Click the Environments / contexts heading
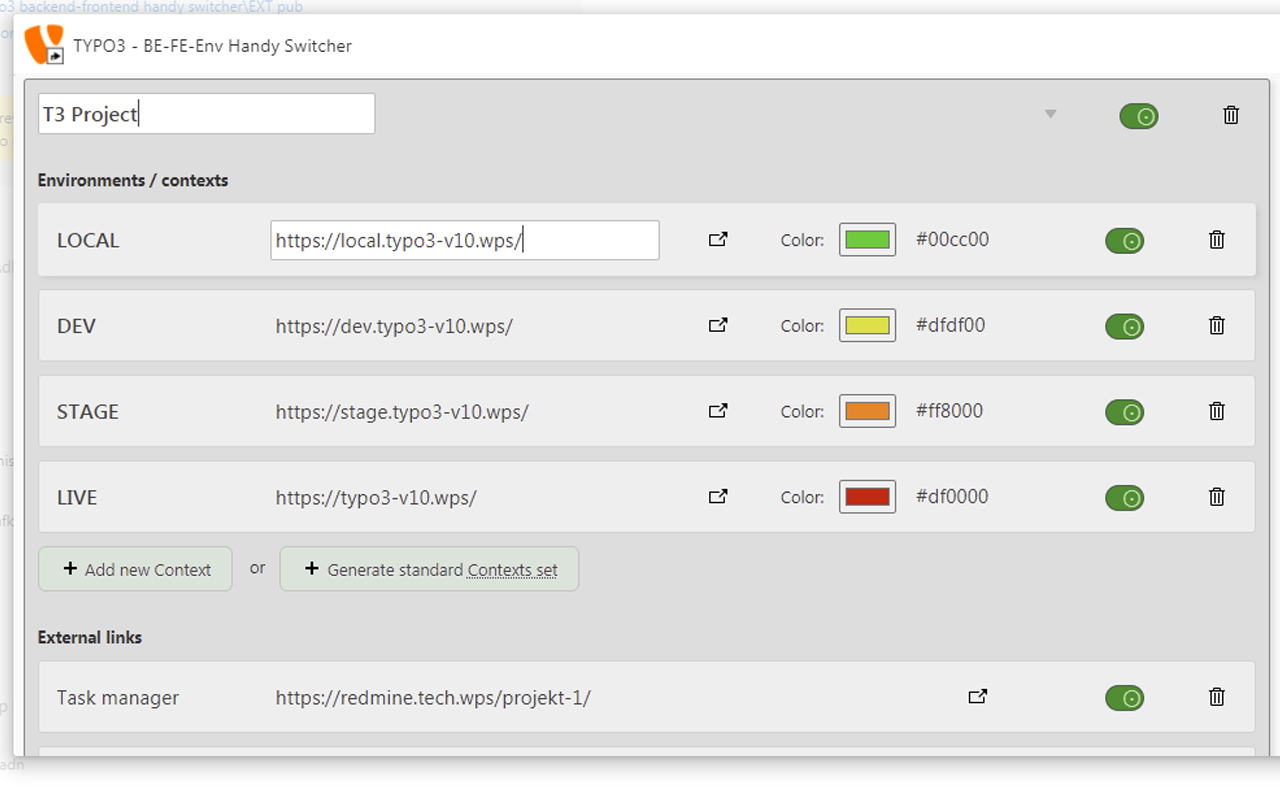Screen dimensions: 1280x800 pos(133,181)
